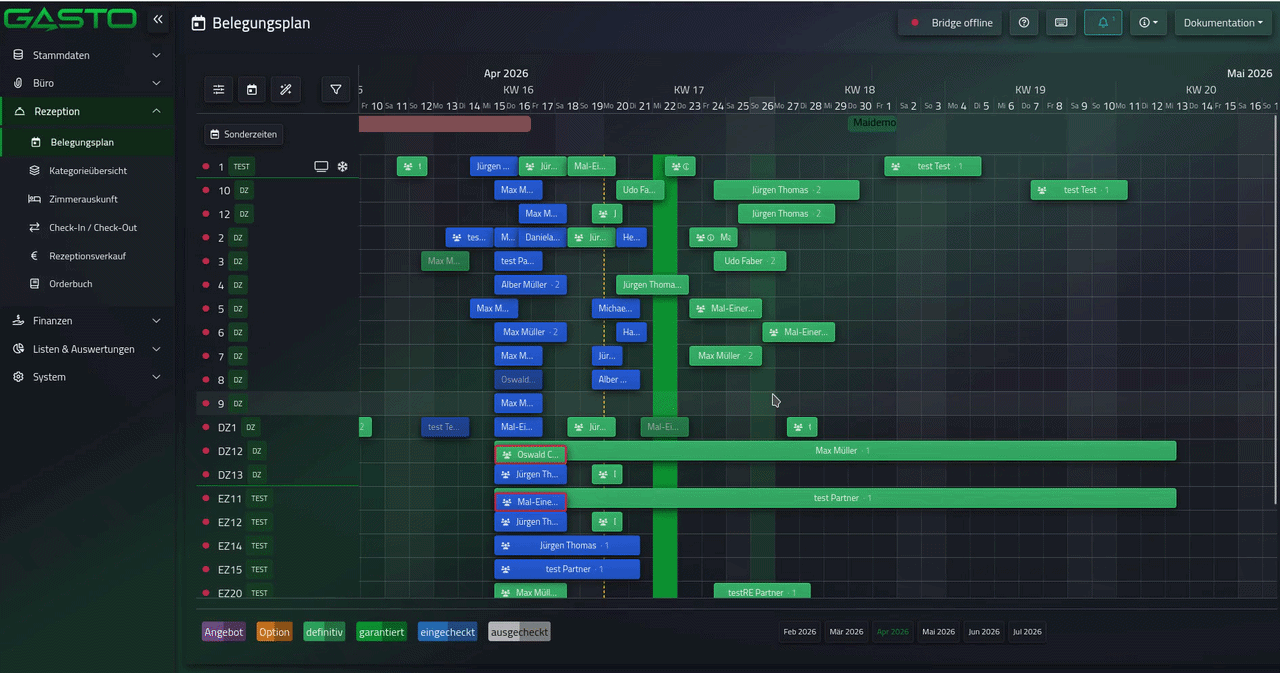Screen dimensions: 1280x673
Task: Open the Dokumentation dropdown
Action: [1222, 23]
